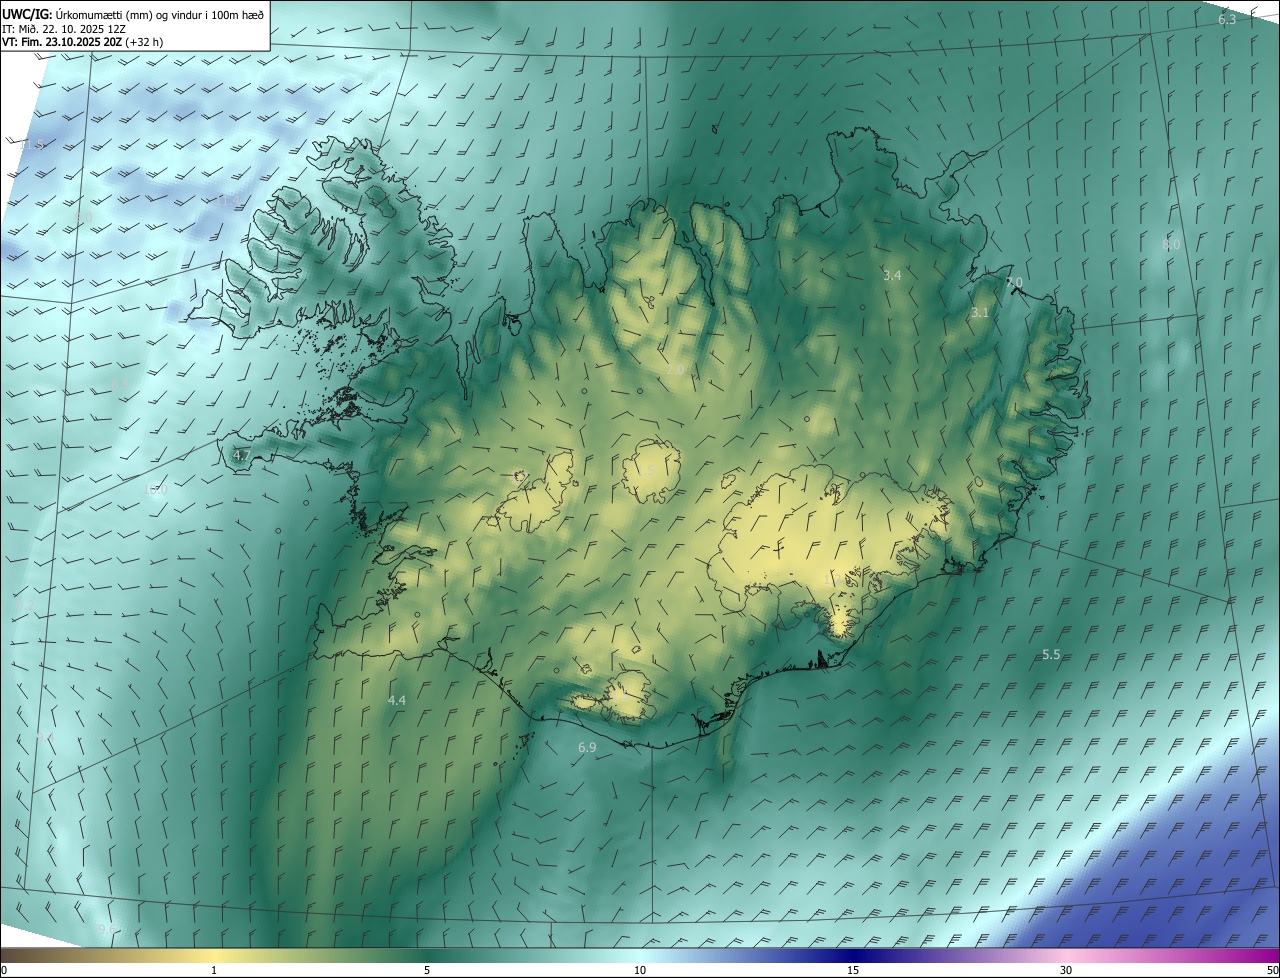This screenshot has height=978, width=1280.
Task: Click the colorbar tick label 30
Action: (1066, 970)
